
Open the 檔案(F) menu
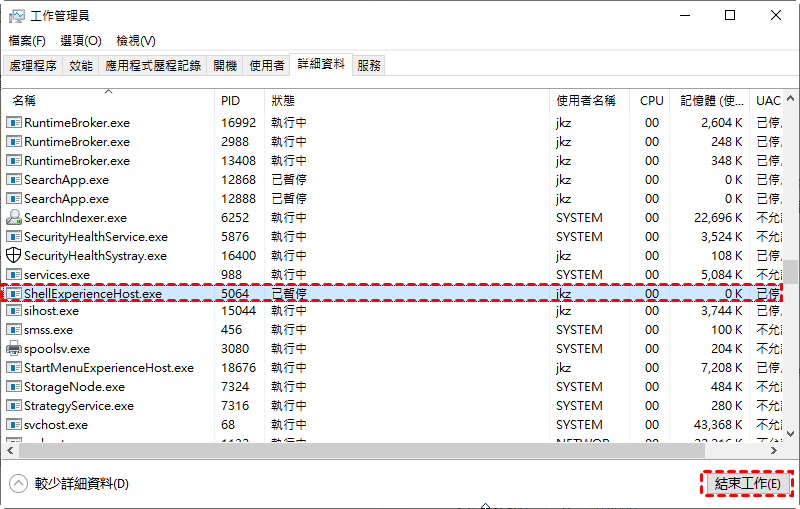point(27,41)
